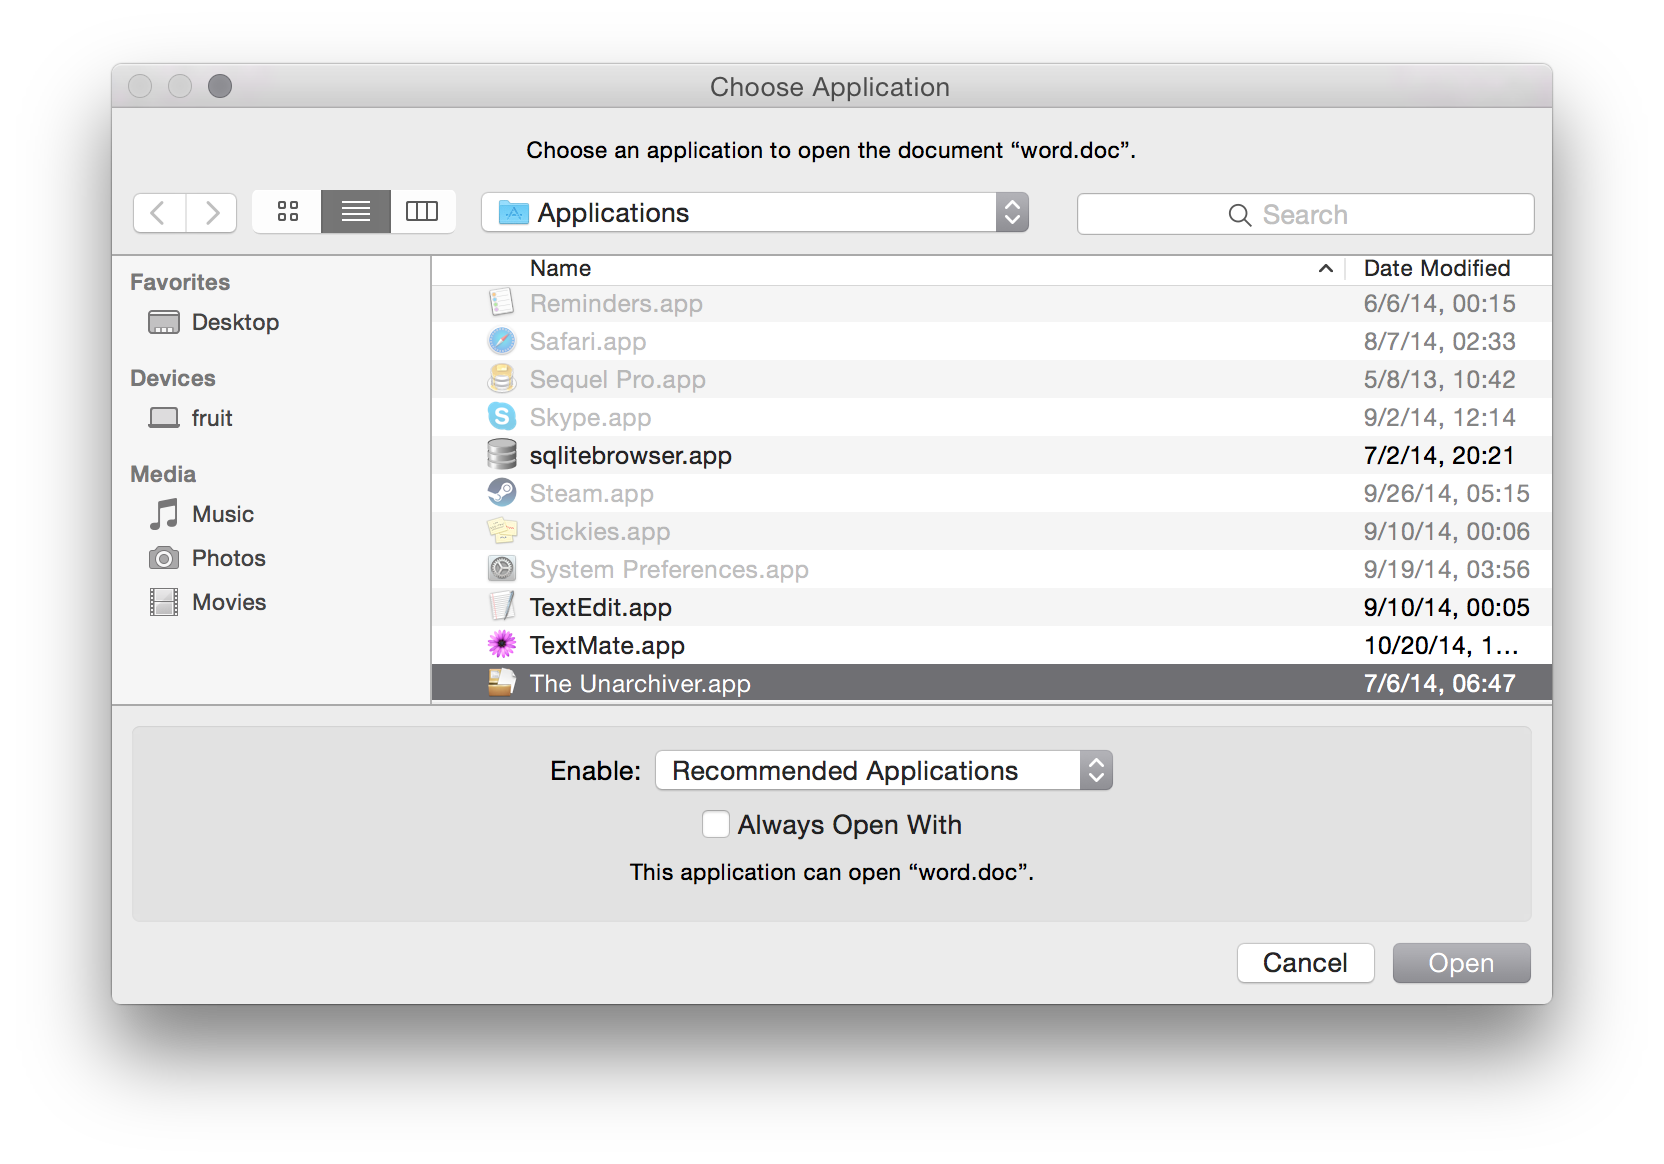The width and height of the screenshot is (1664, 1164).
Task: Select Music under Media
Action: coord(223,514)
